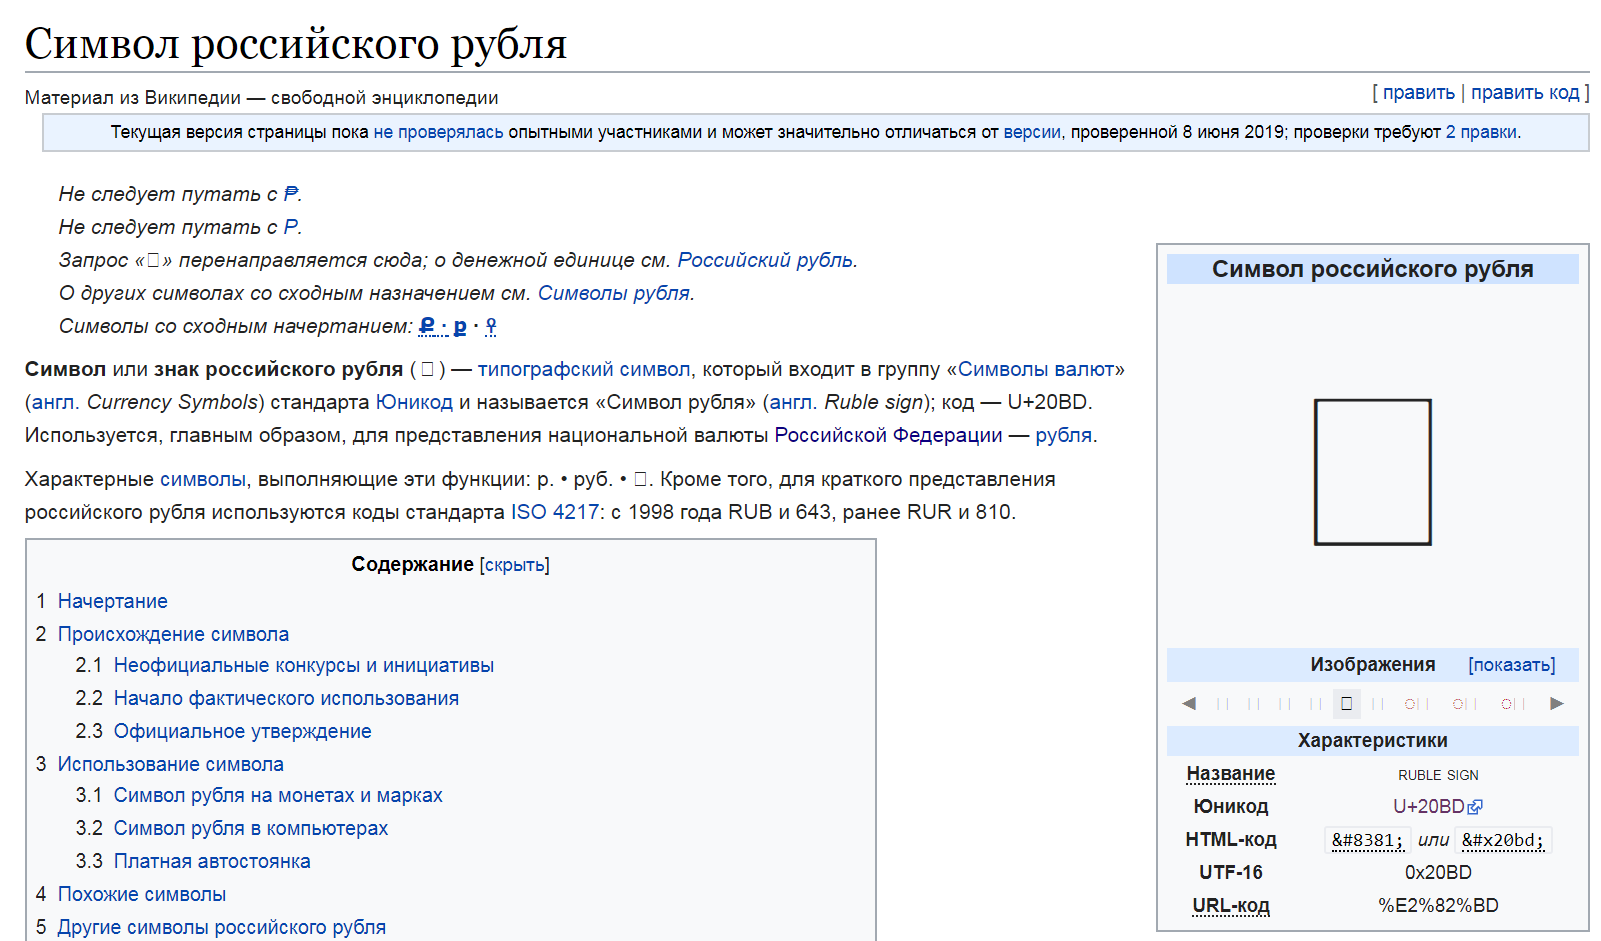Click the править edit link

pos(1419,92)
